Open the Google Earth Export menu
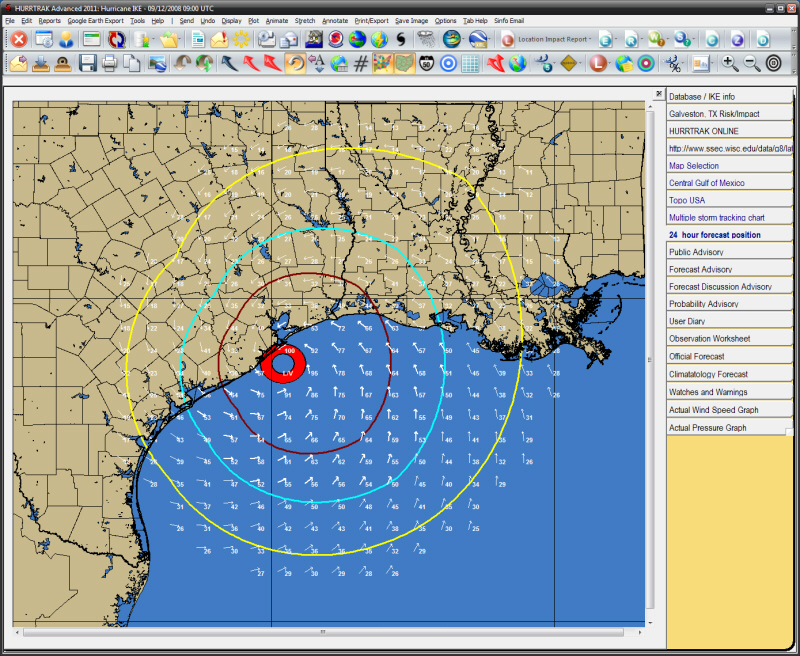 pos(96,20)
